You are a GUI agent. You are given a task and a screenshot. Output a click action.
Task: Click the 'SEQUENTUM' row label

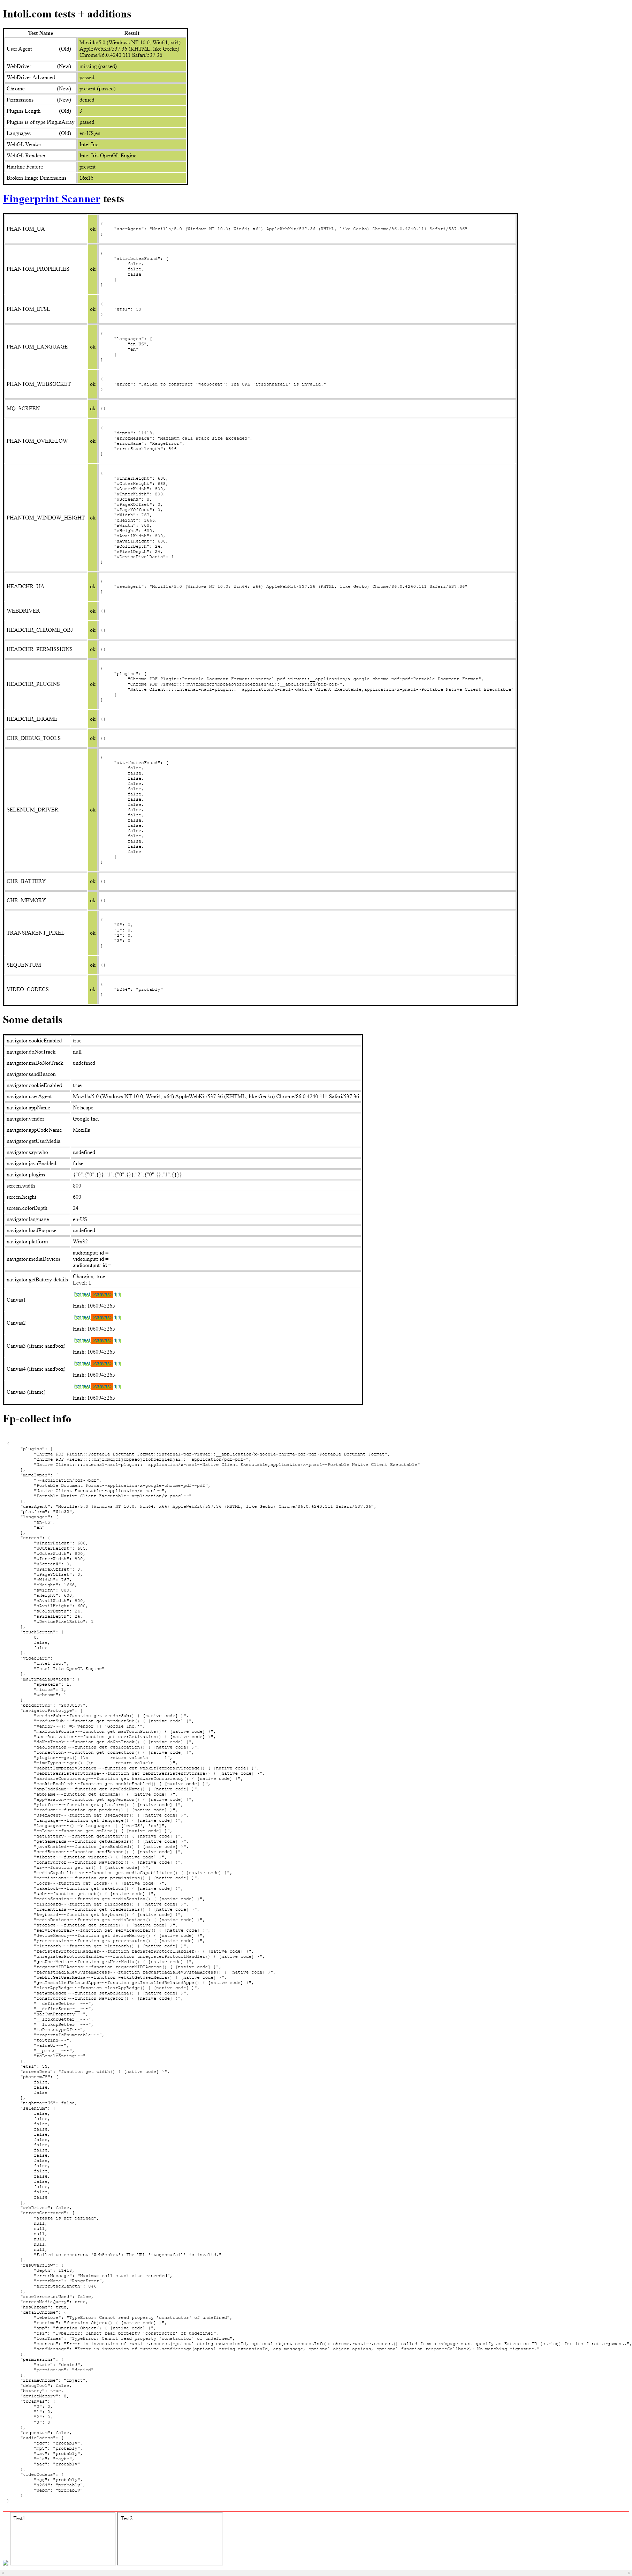coord(24,965)
